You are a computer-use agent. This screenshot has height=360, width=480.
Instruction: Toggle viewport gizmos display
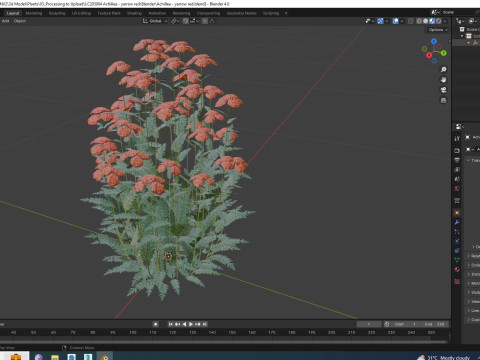click(x=380, y=21)
